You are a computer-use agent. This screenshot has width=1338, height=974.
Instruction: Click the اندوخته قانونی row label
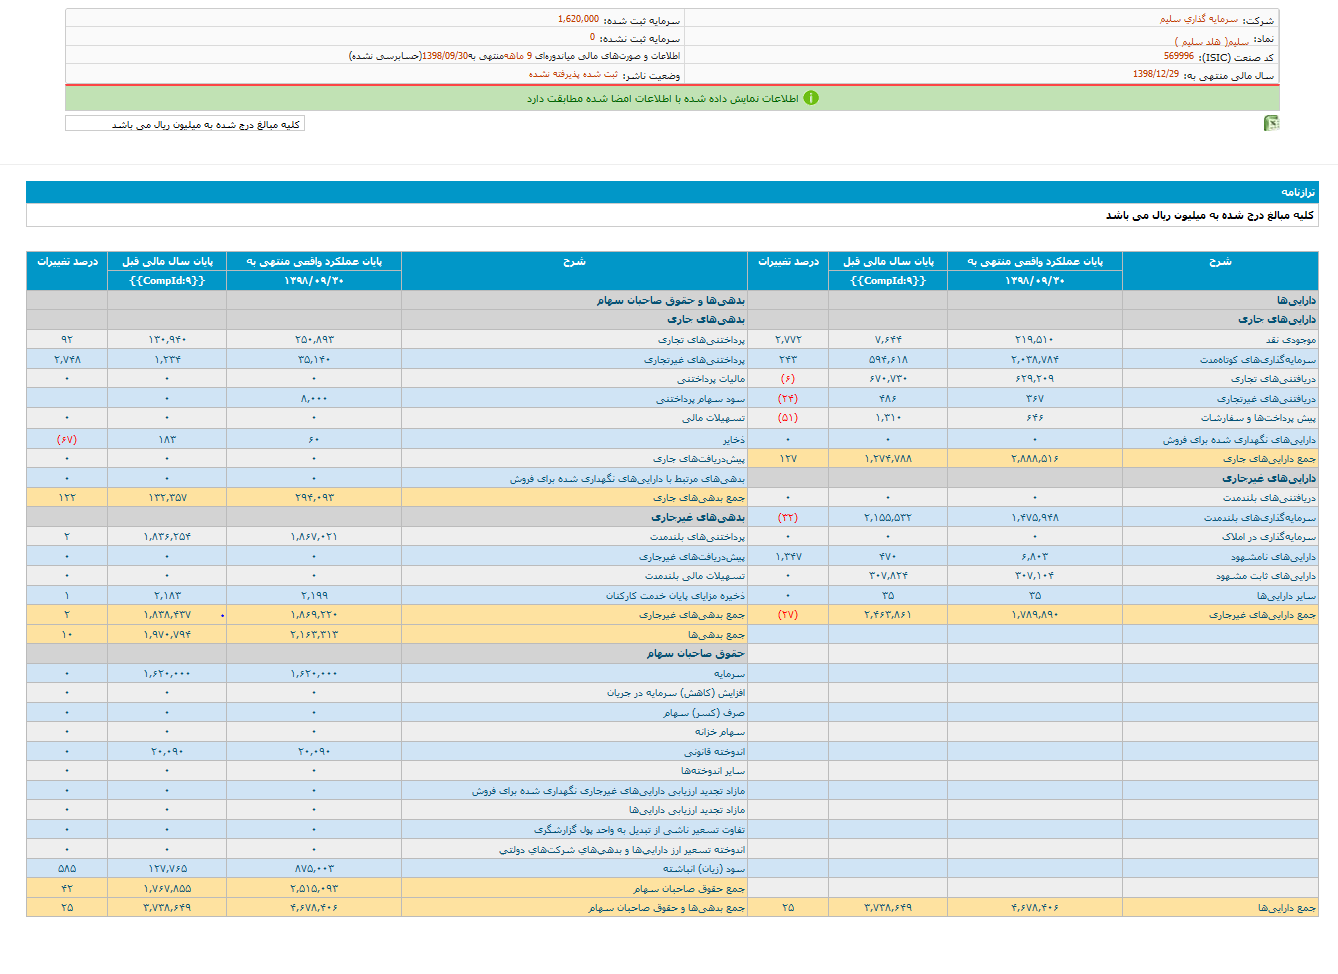pos(714,752)
